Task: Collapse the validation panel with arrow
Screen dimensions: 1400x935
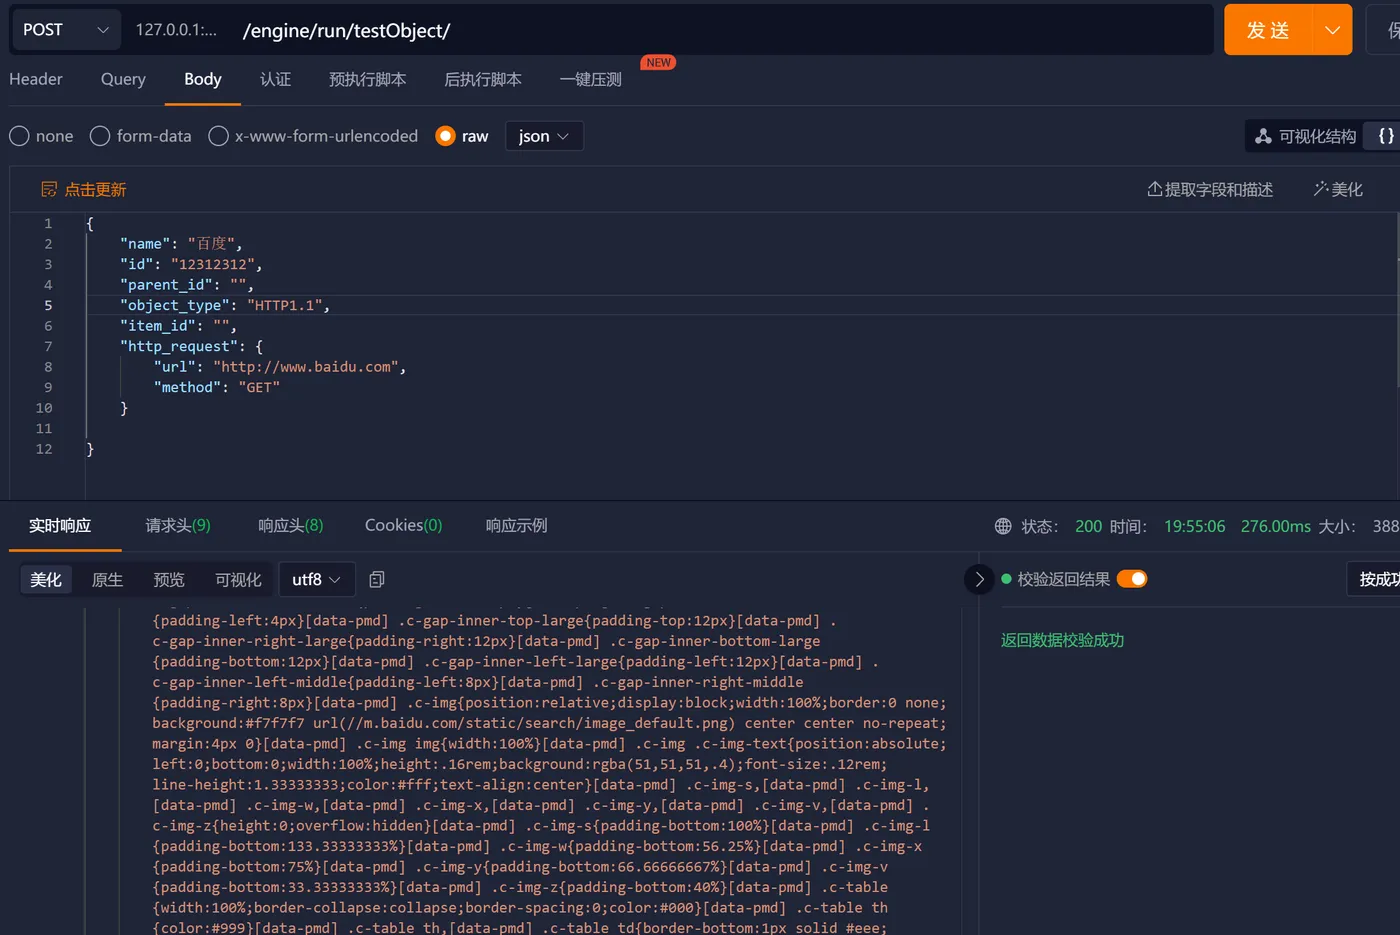Action: [x=979, y=579]
